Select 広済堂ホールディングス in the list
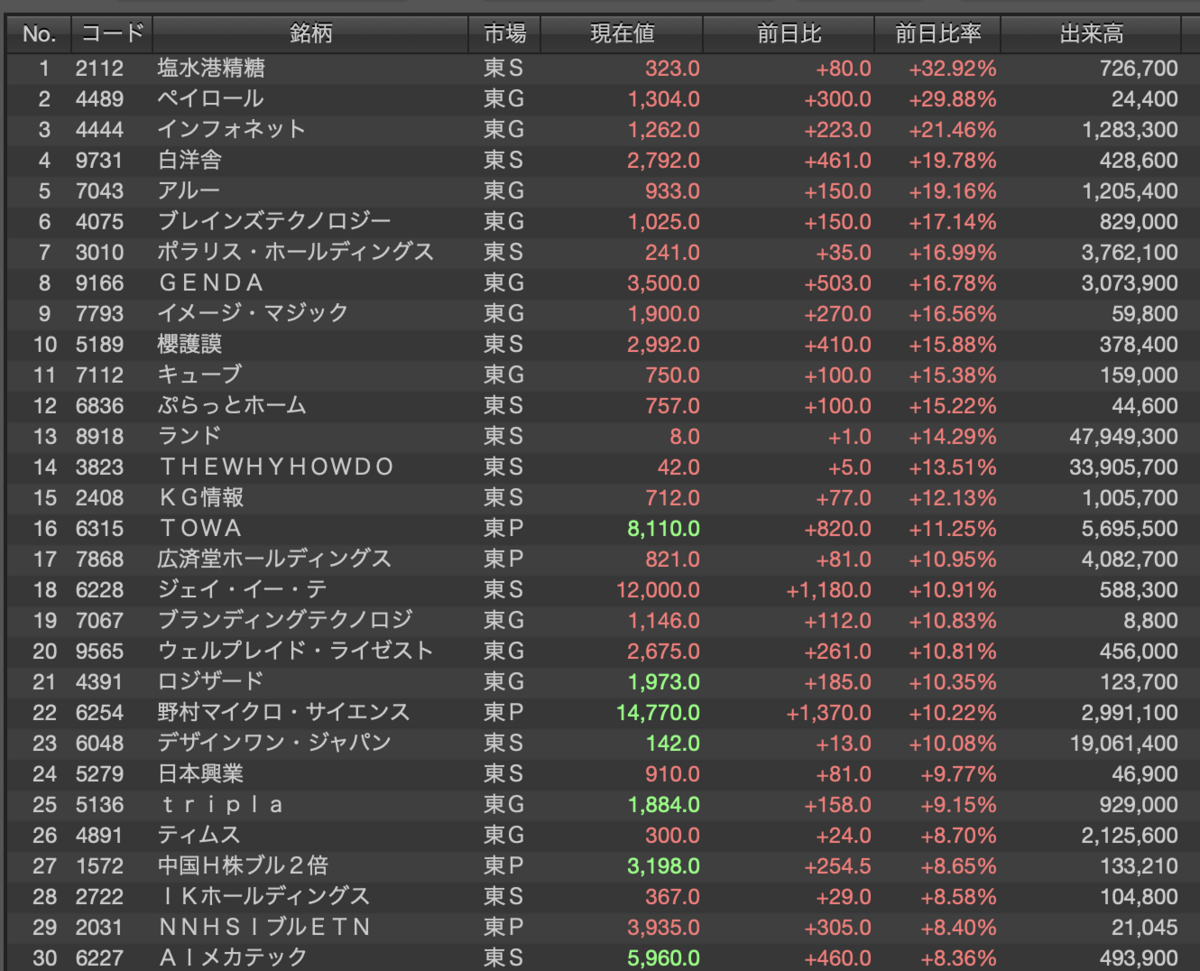 pyautogui.click(x=275, y=558)
